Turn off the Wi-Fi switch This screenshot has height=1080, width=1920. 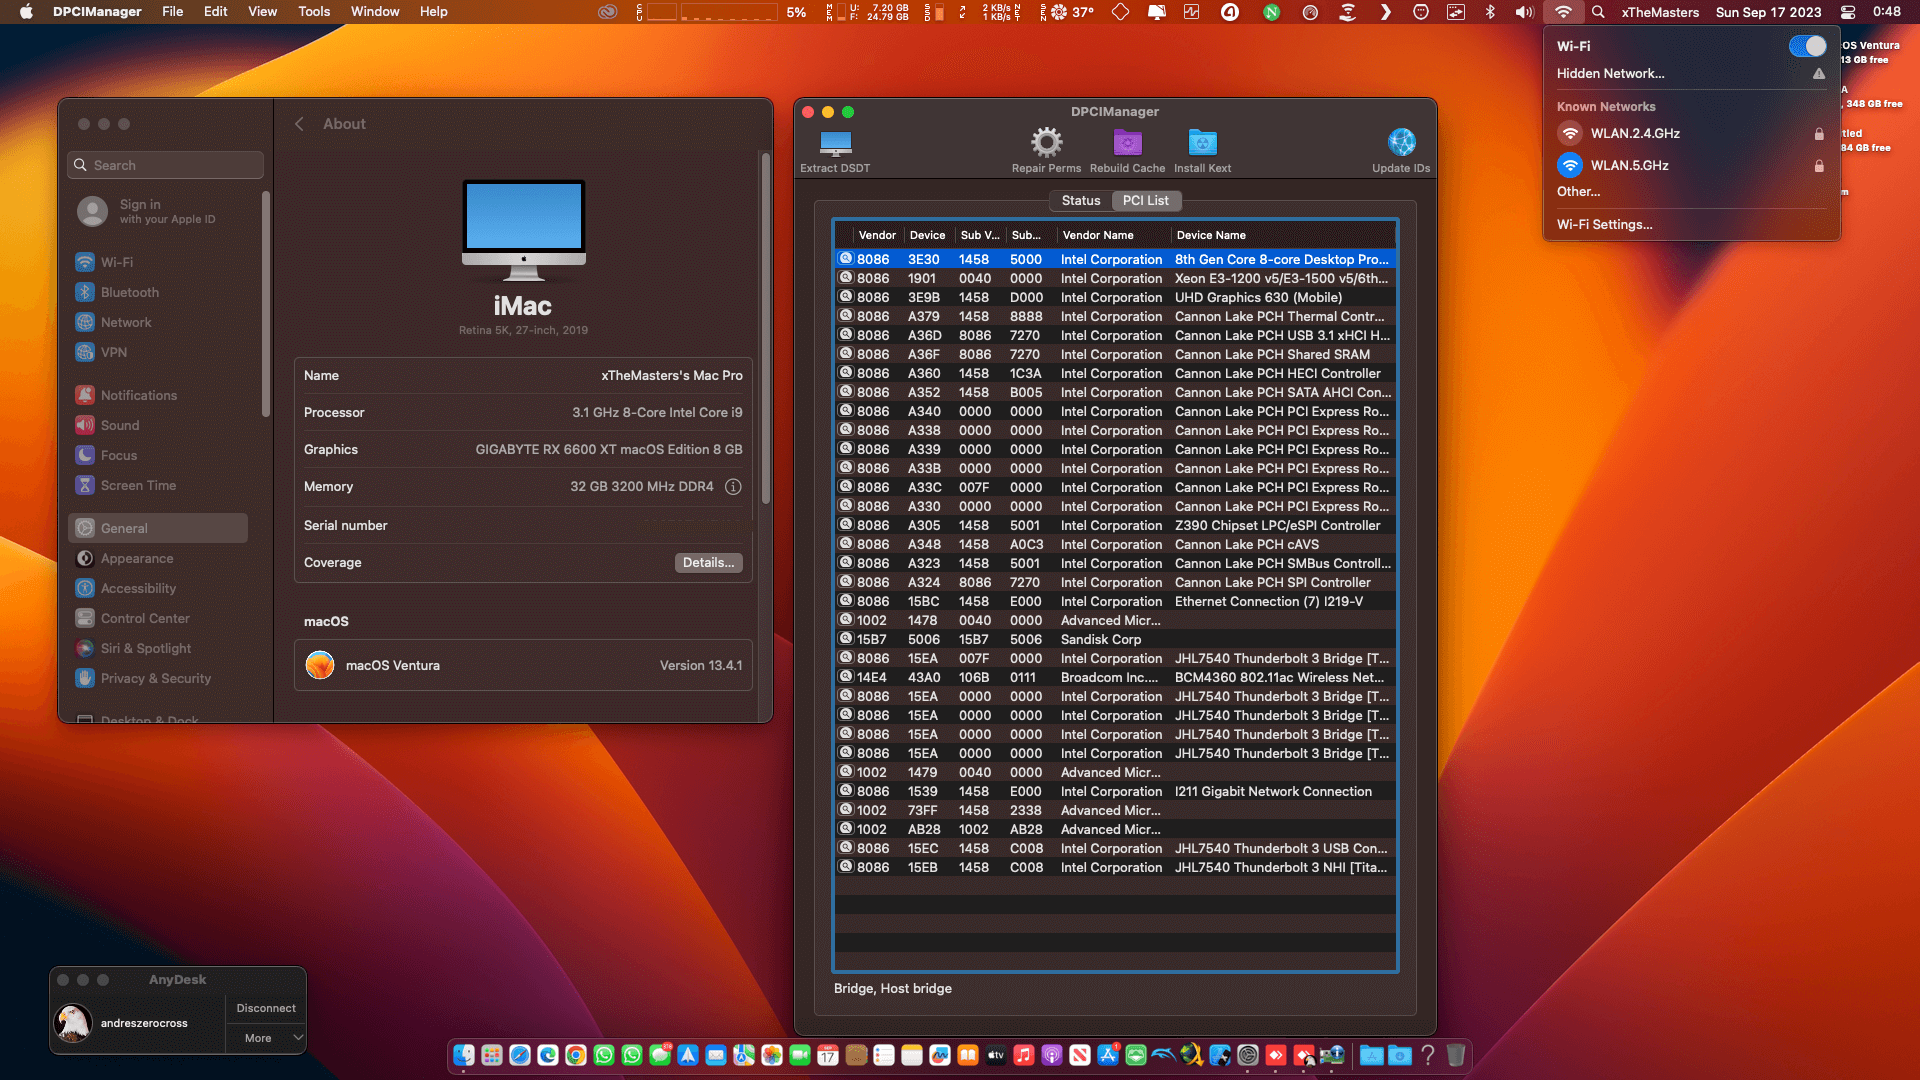[x=1807, y=46]
